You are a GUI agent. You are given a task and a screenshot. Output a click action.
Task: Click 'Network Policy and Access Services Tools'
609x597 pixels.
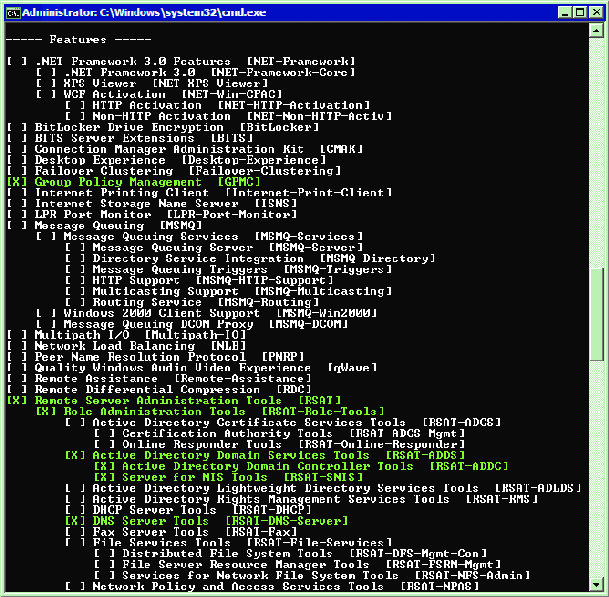tap(272, 586)
